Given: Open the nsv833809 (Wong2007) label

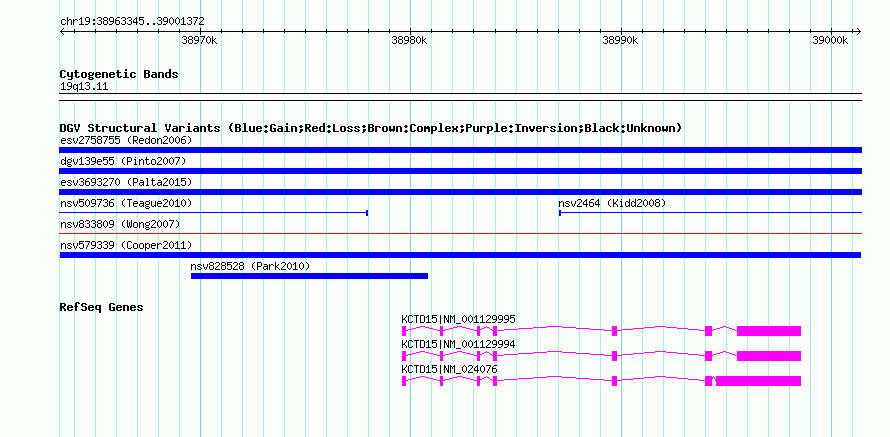Looking at the screenshot, I should (120, 224).
